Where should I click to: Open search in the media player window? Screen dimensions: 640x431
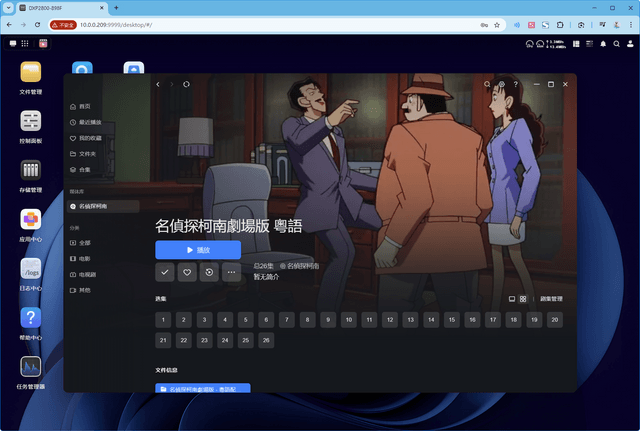point(487,84)
